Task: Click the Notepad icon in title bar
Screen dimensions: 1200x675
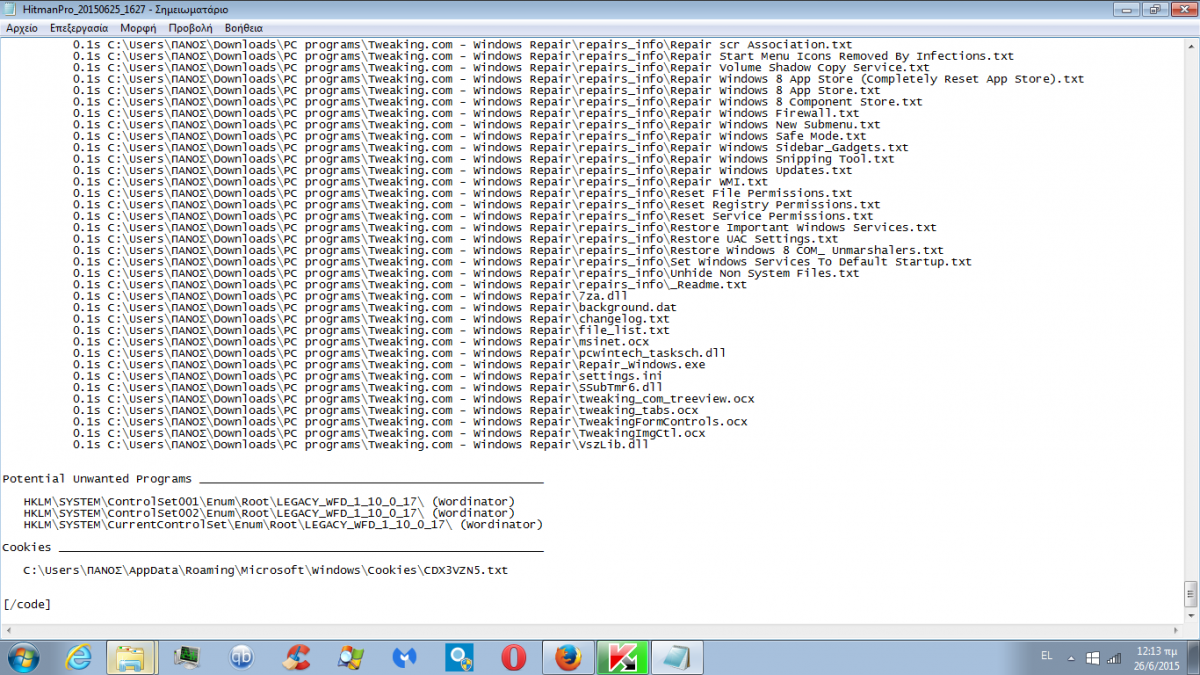Action: 12,9
